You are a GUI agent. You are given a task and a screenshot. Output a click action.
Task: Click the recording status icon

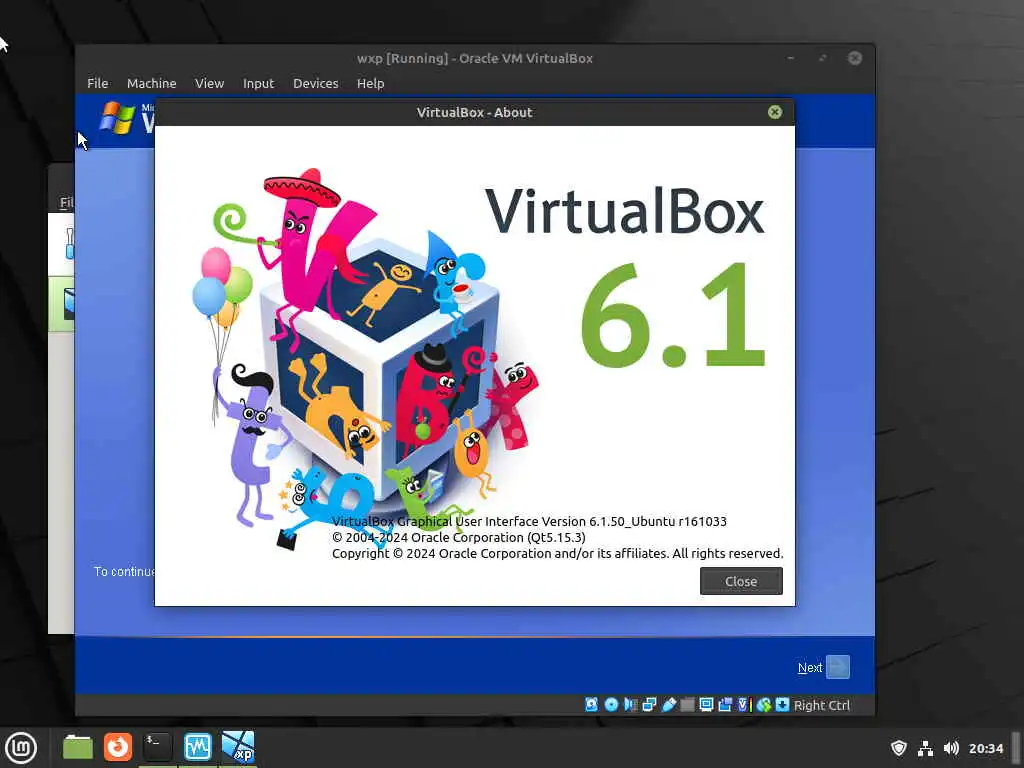(x=725, y=705)
